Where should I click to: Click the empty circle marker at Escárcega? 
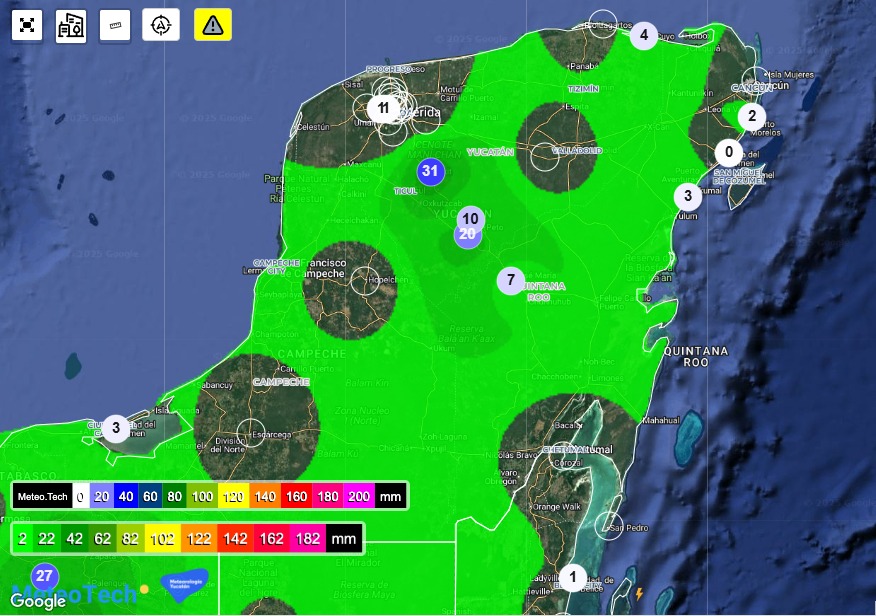coord(251,433)
